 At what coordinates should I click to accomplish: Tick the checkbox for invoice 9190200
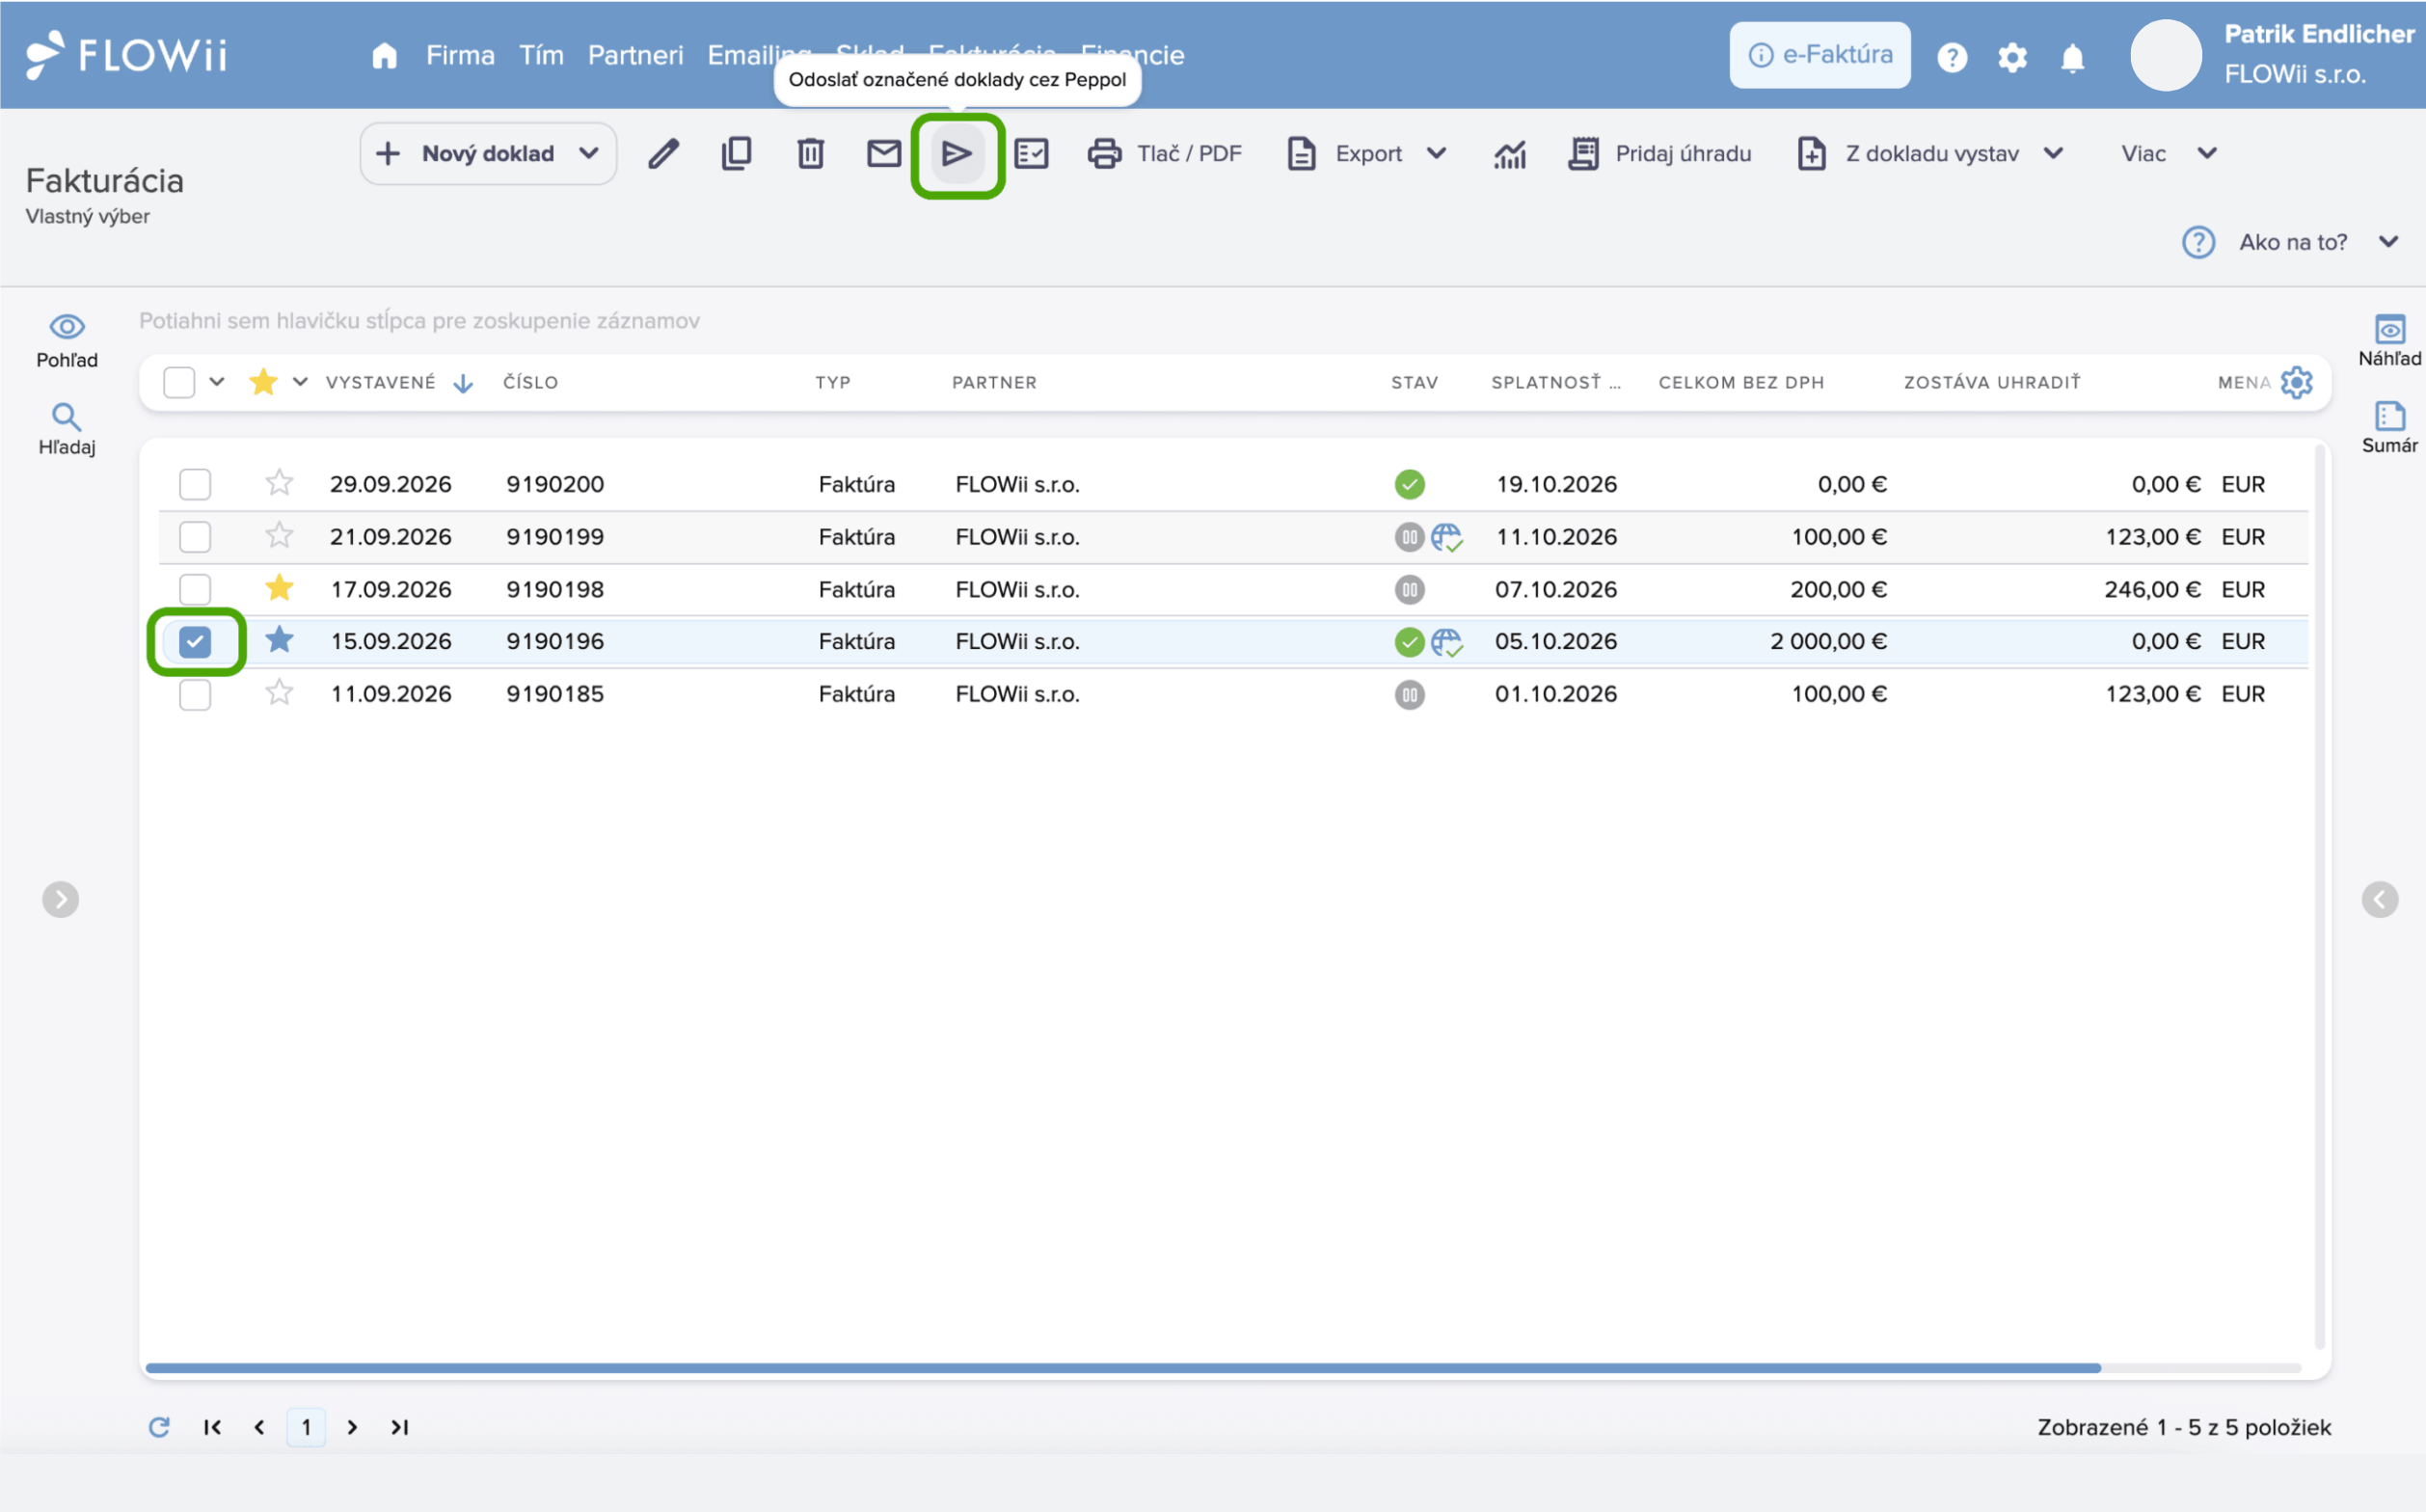(195, 484)
